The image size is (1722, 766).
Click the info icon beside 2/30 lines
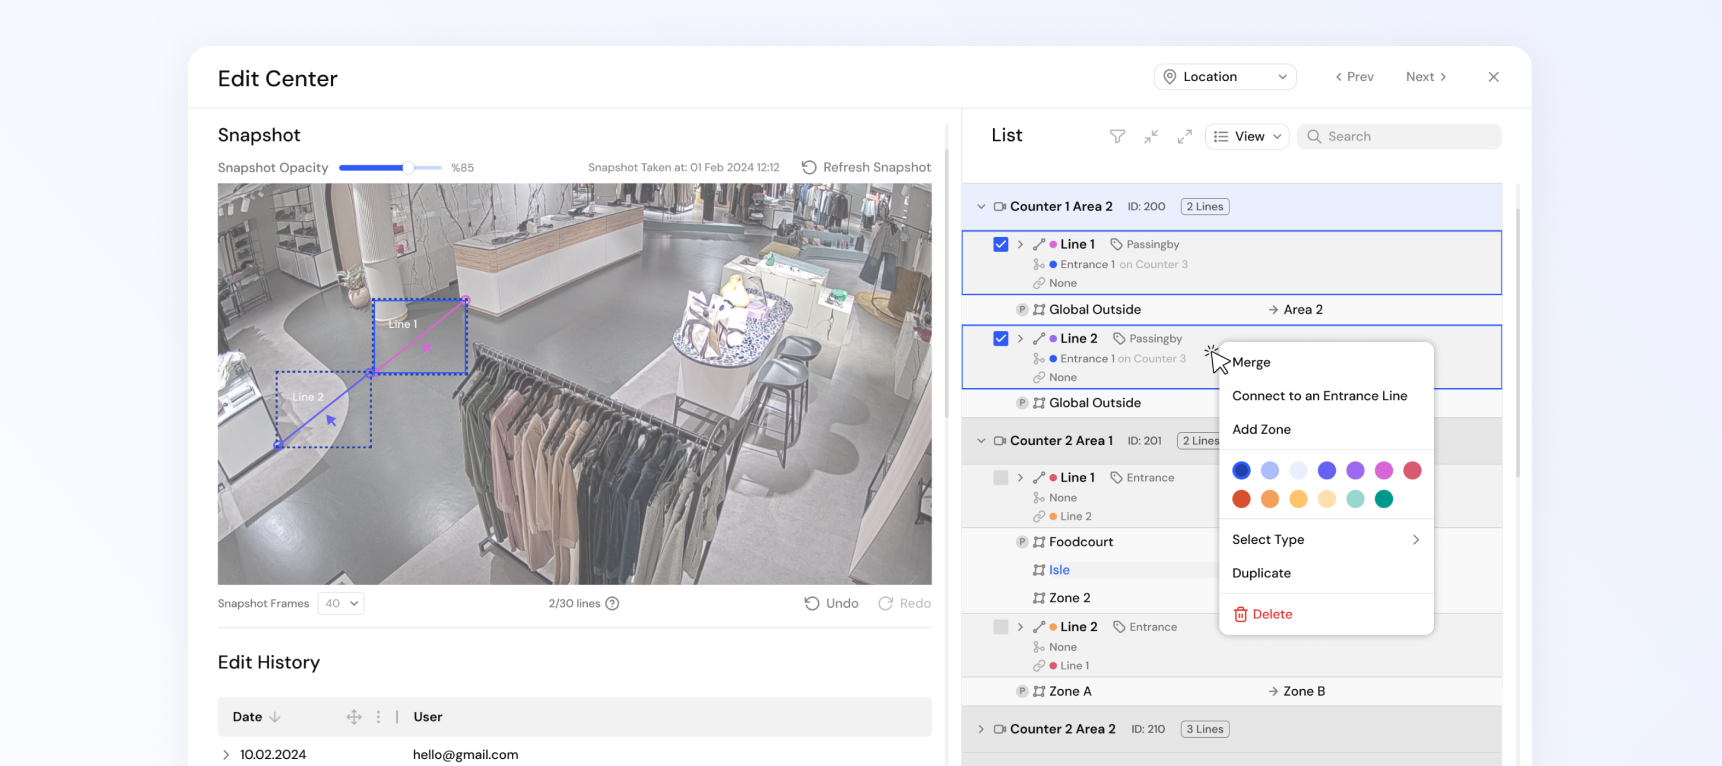612,604
